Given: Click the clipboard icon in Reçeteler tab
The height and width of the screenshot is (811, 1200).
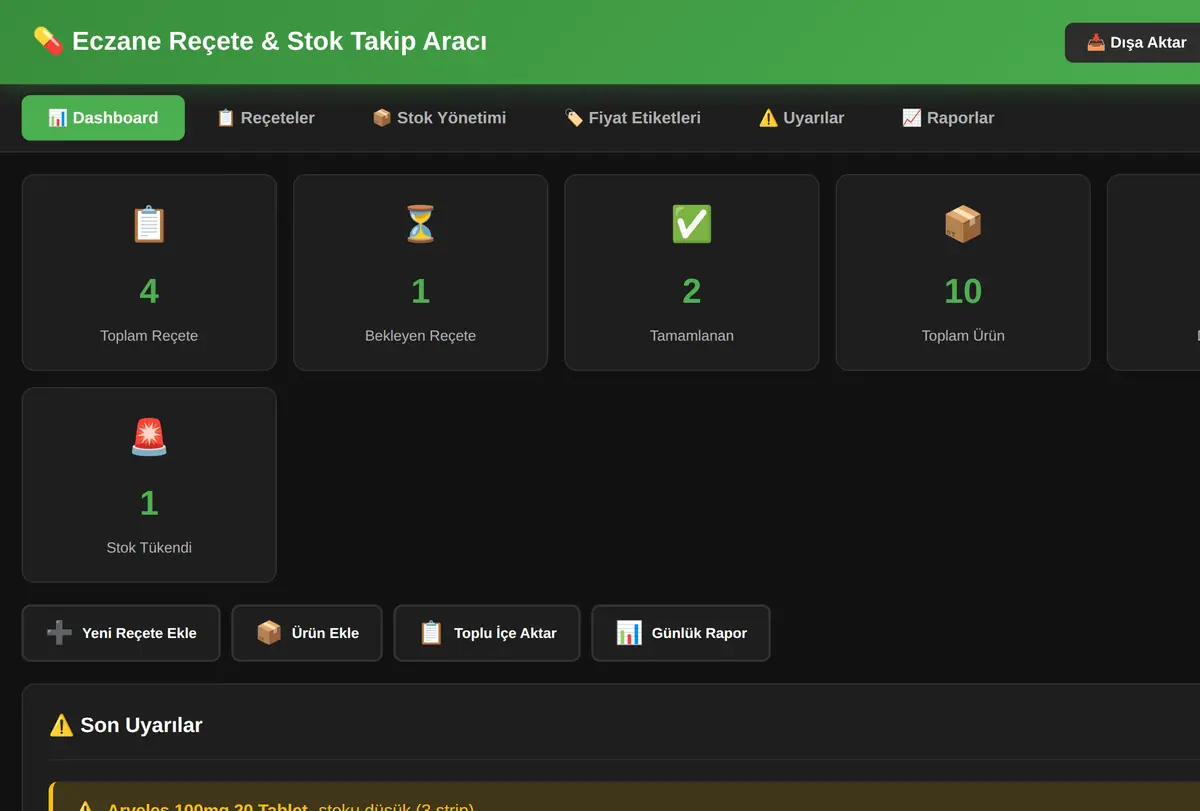Looking at the screenshot, I should pyautogui.click(x=226, y=118).
